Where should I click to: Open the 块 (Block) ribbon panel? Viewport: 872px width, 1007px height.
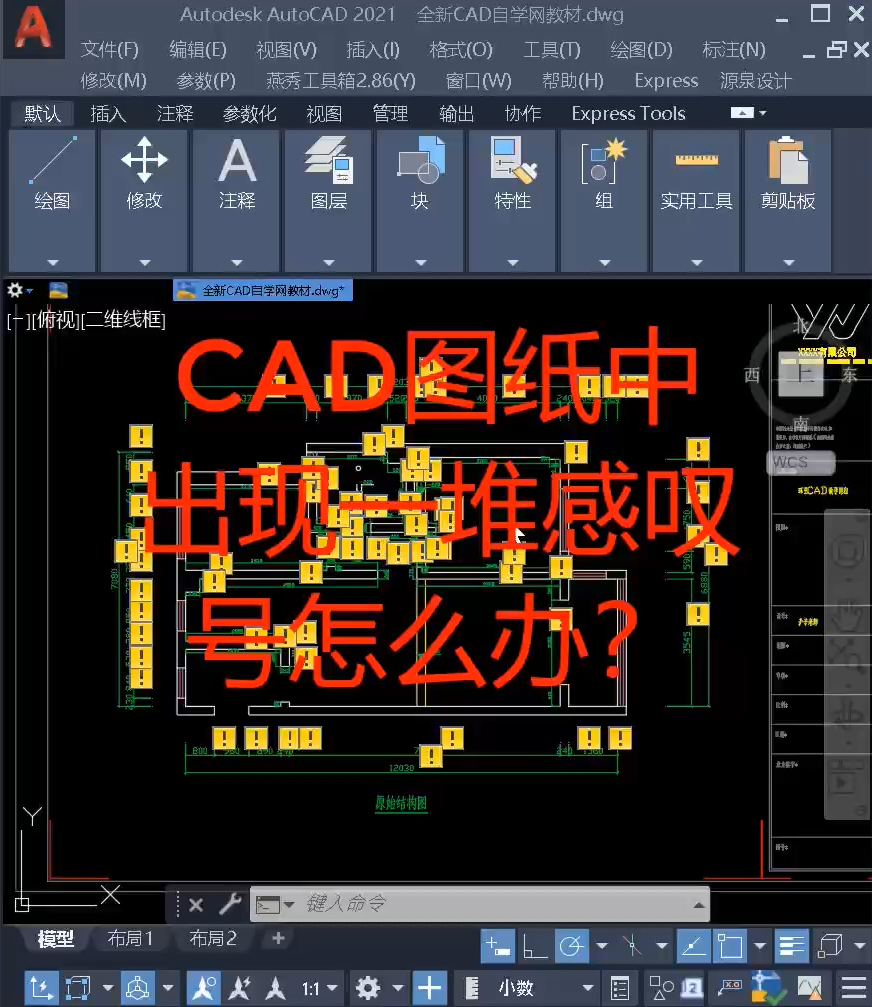(420, 200)
